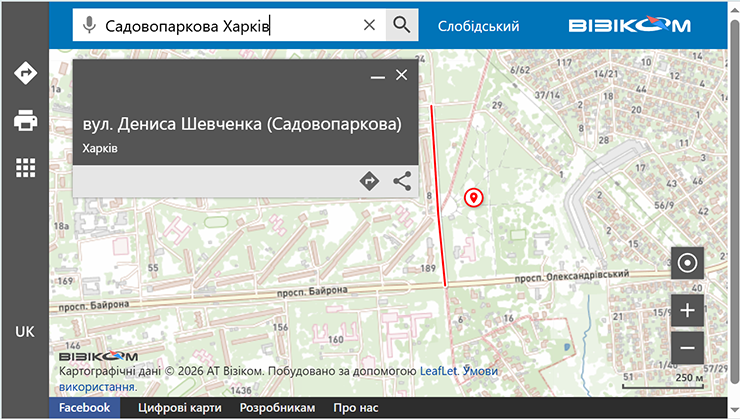Open Про нас footer item
This screenshot has height=419, width=740.
[x=355, y=408]
